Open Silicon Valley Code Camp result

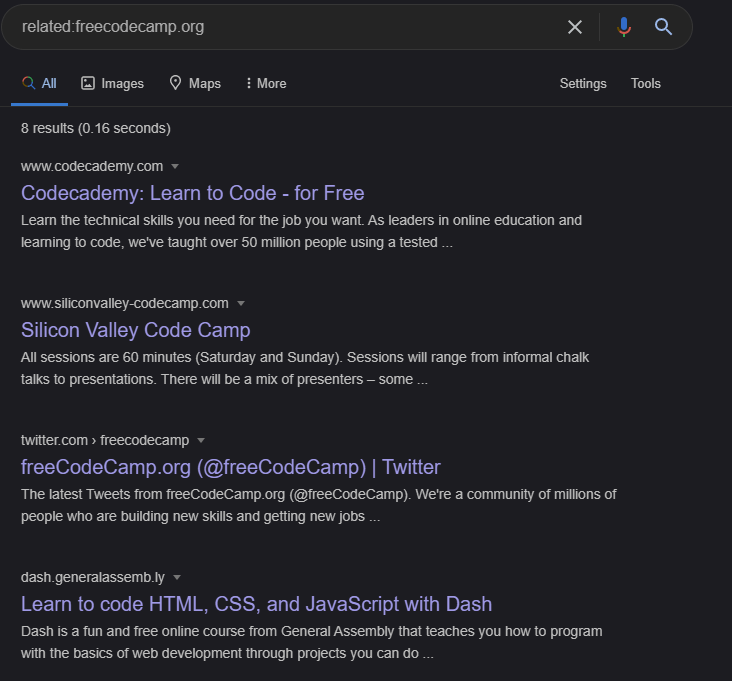[x=135, y=330]
